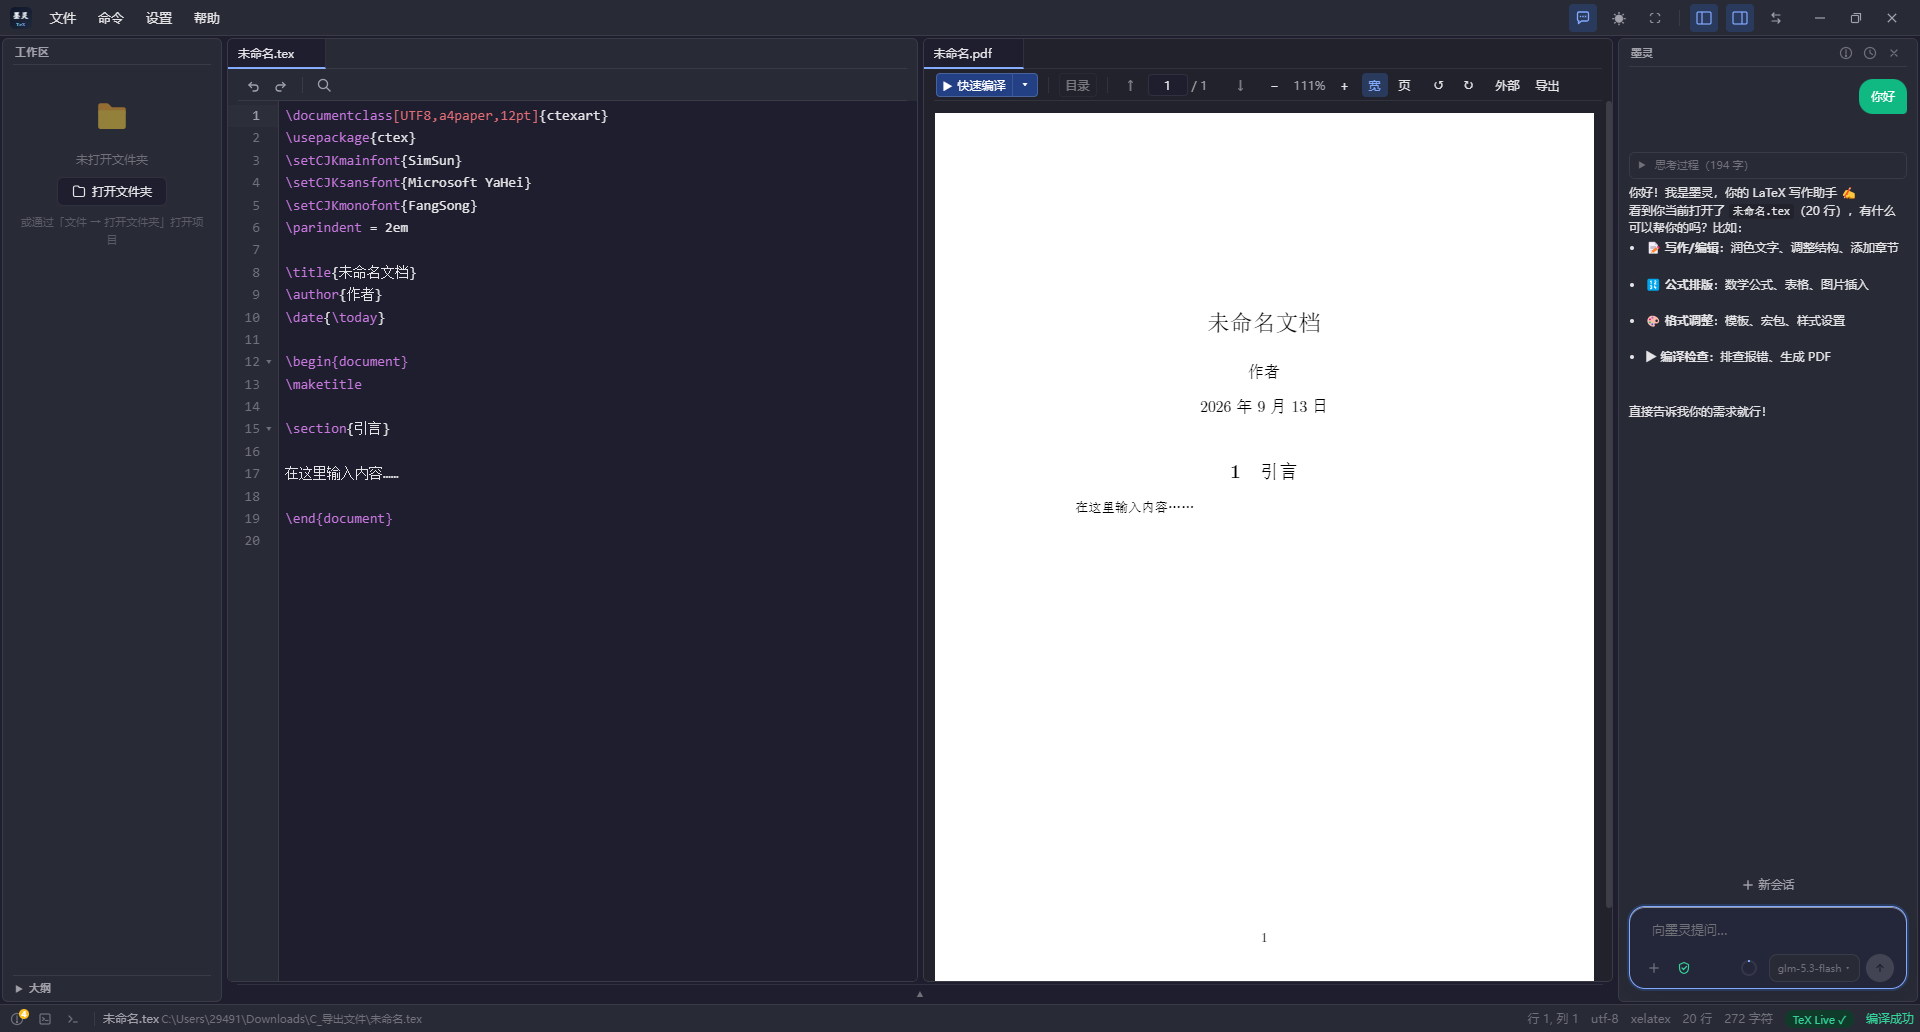Toggle the left sidebar layout icon

pos(1704,18)
